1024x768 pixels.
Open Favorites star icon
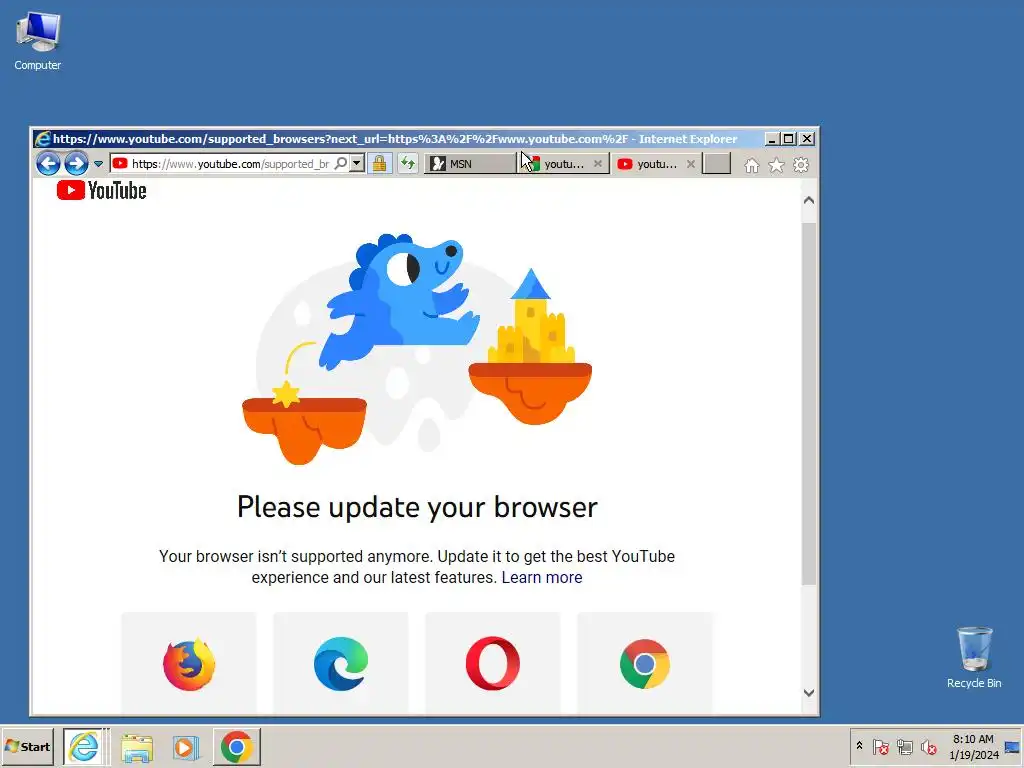776,165
